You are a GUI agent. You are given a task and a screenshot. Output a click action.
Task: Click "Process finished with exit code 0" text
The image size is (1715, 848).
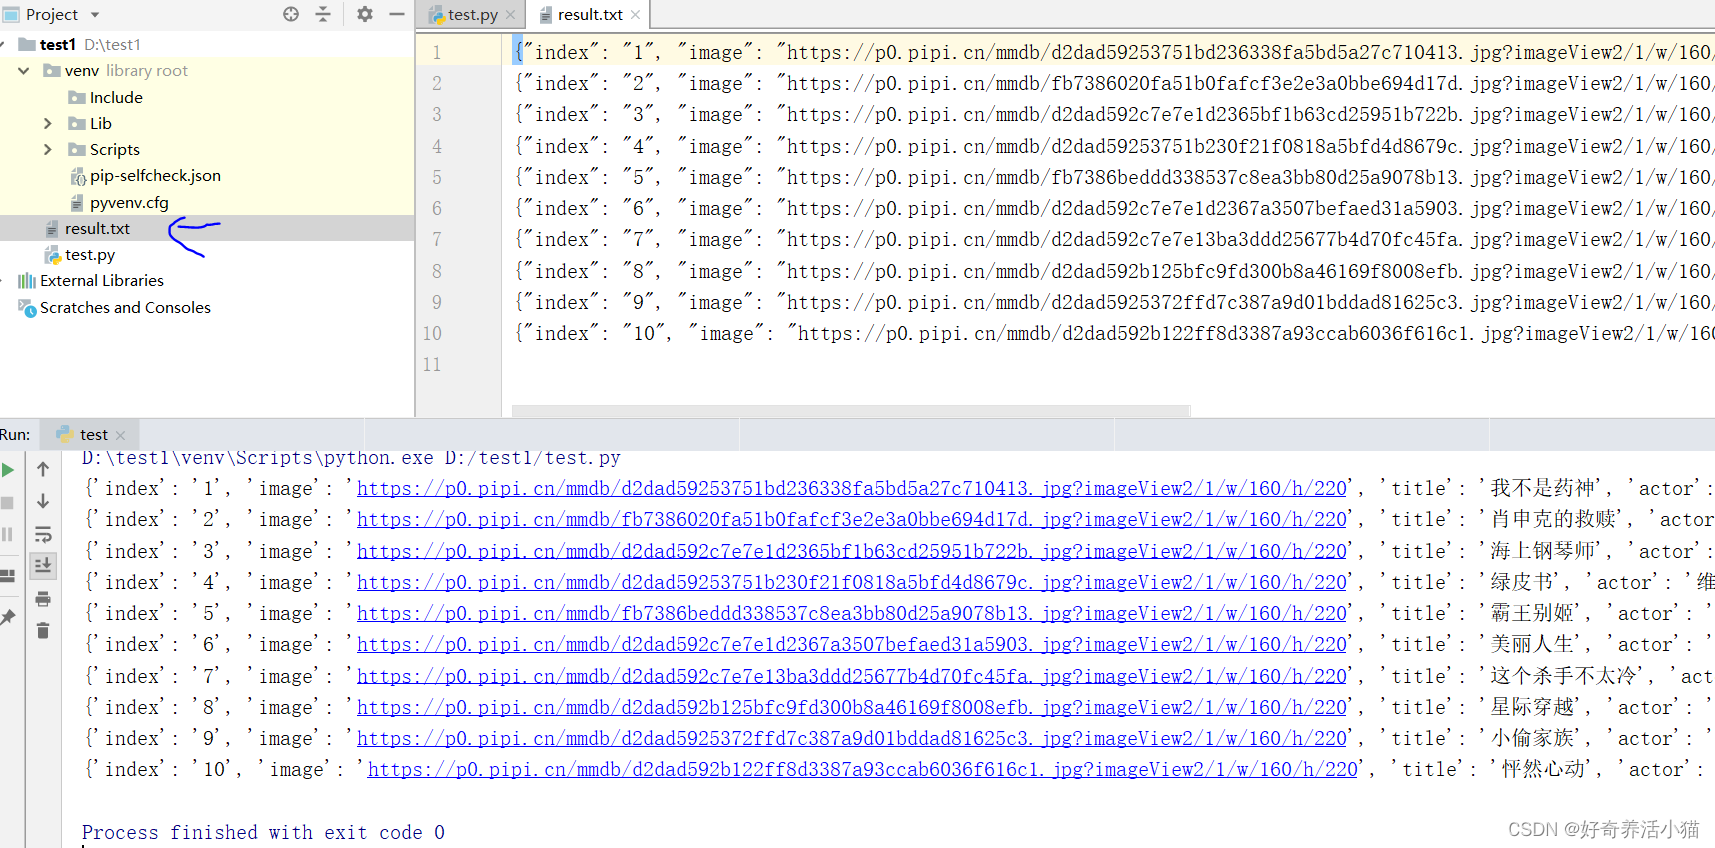click(x=263, y=832)
